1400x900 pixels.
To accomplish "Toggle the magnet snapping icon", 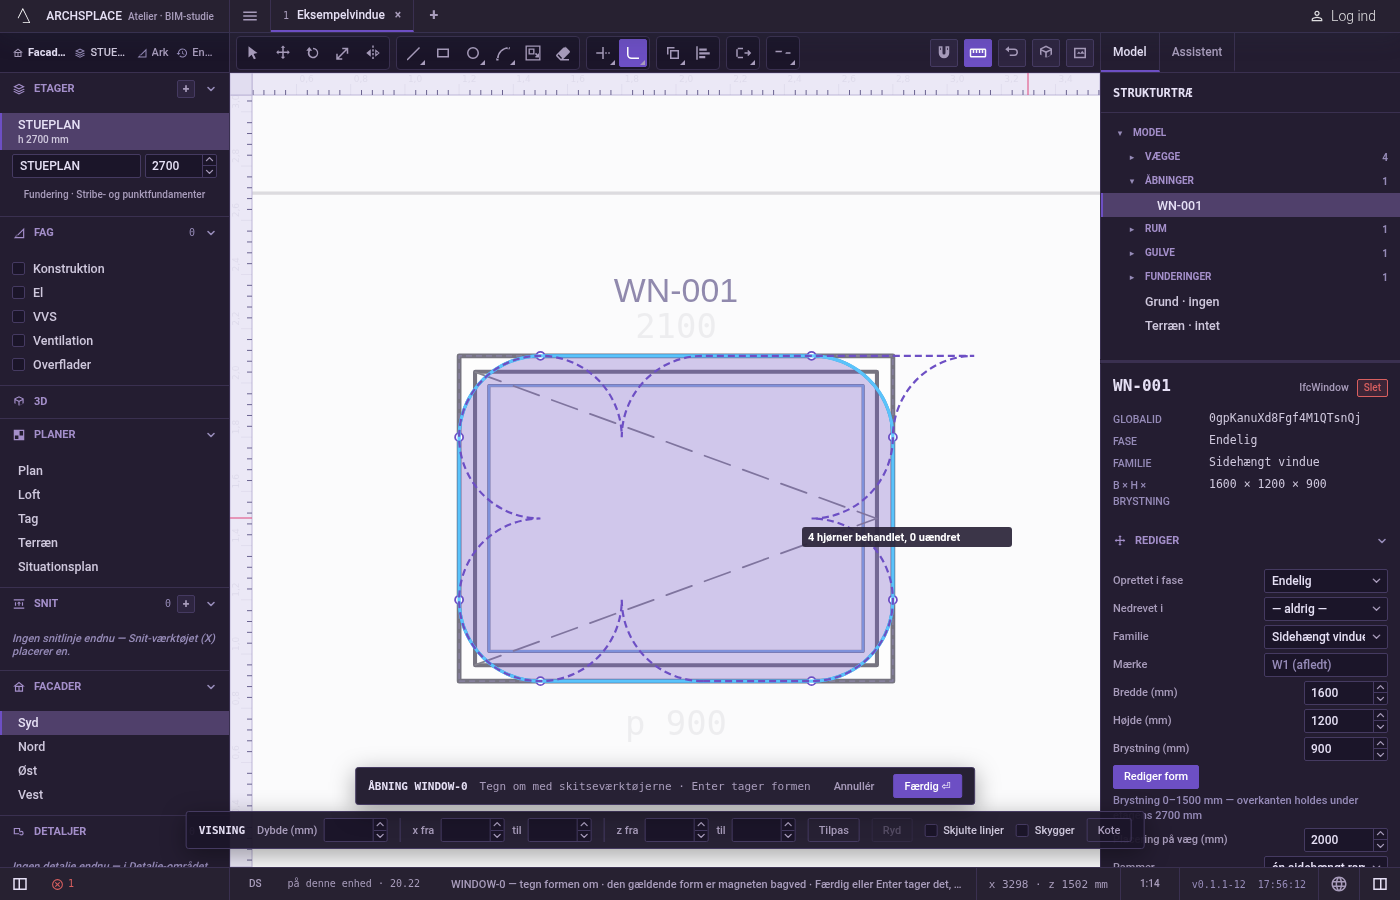I will point(942,53).
